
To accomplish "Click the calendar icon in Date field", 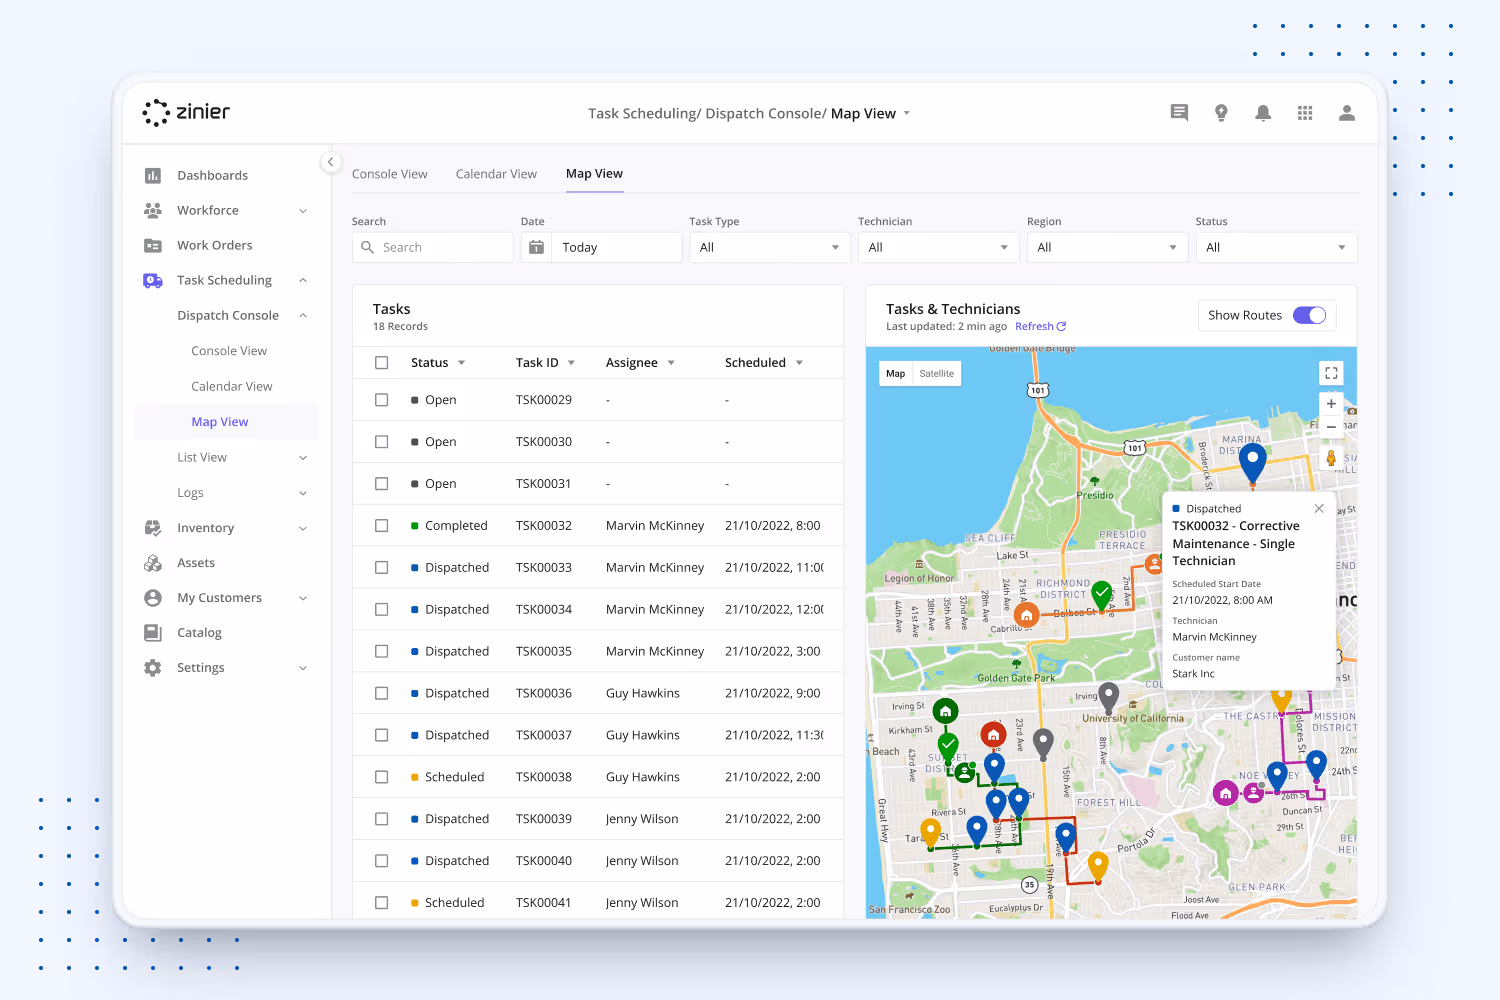I will [536, 247].
